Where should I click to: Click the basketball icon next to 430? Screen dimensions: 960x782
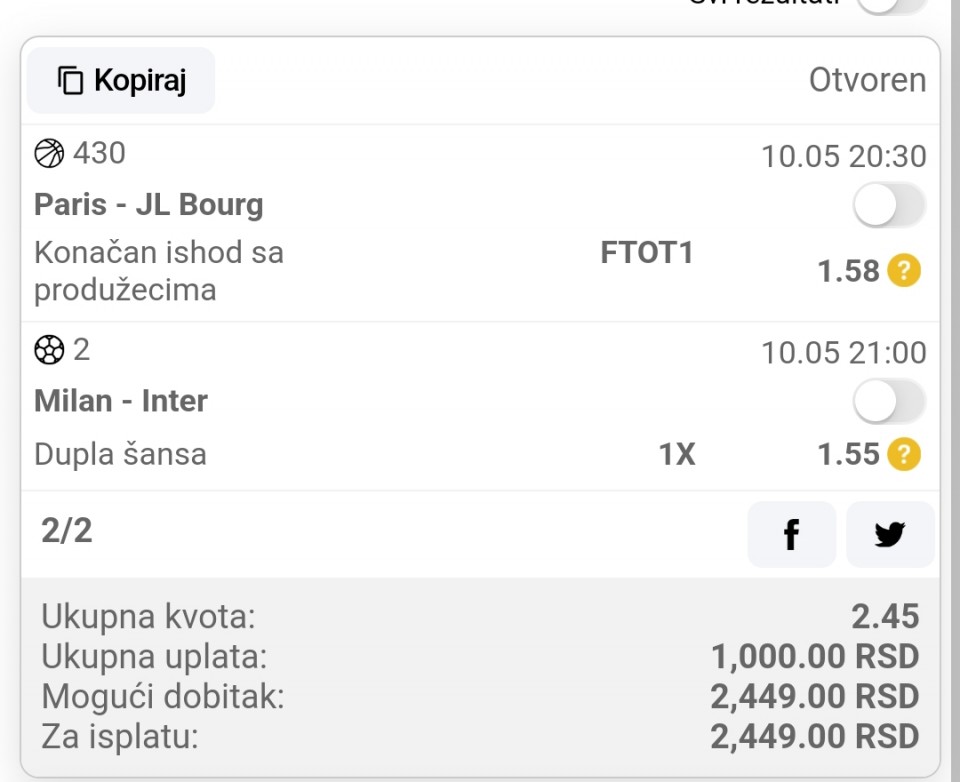49,153
